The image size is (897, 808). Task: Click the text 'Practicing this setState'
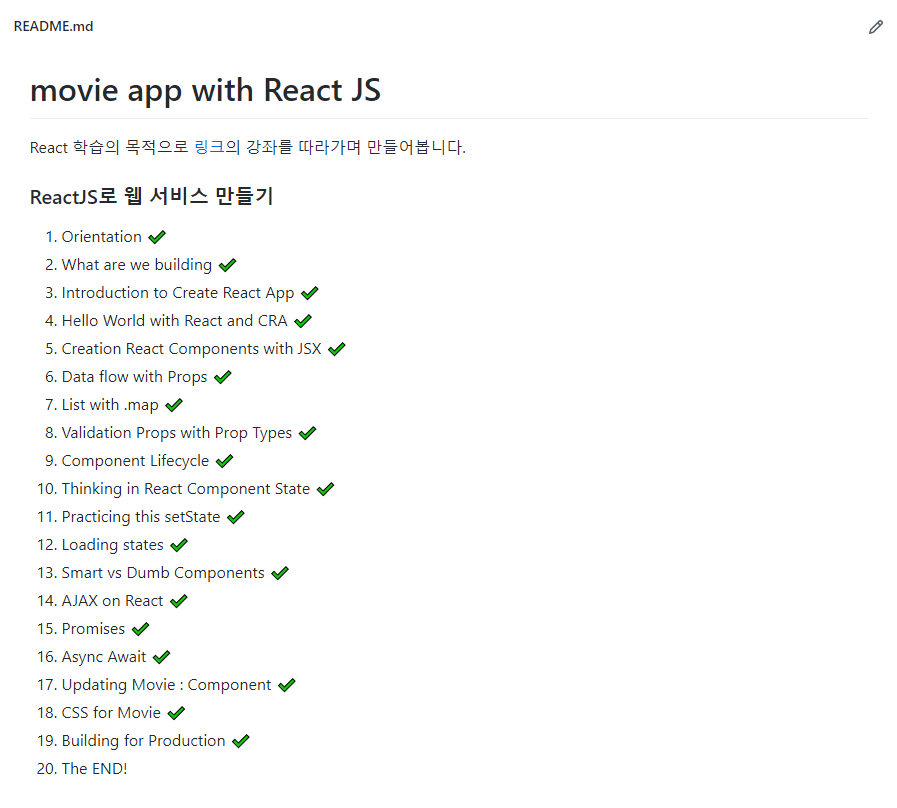coord(141,517)
